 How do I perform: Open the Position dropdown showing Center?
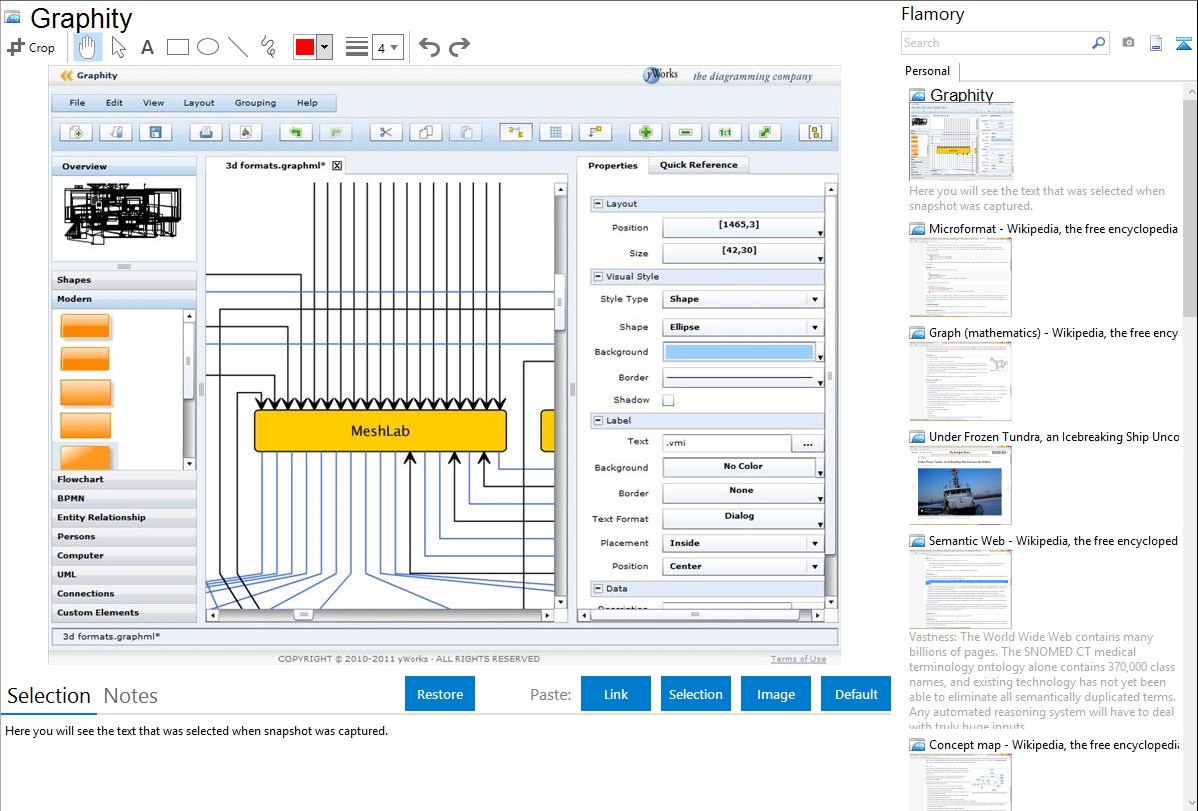pyautogui.click(x=743, y=566)
